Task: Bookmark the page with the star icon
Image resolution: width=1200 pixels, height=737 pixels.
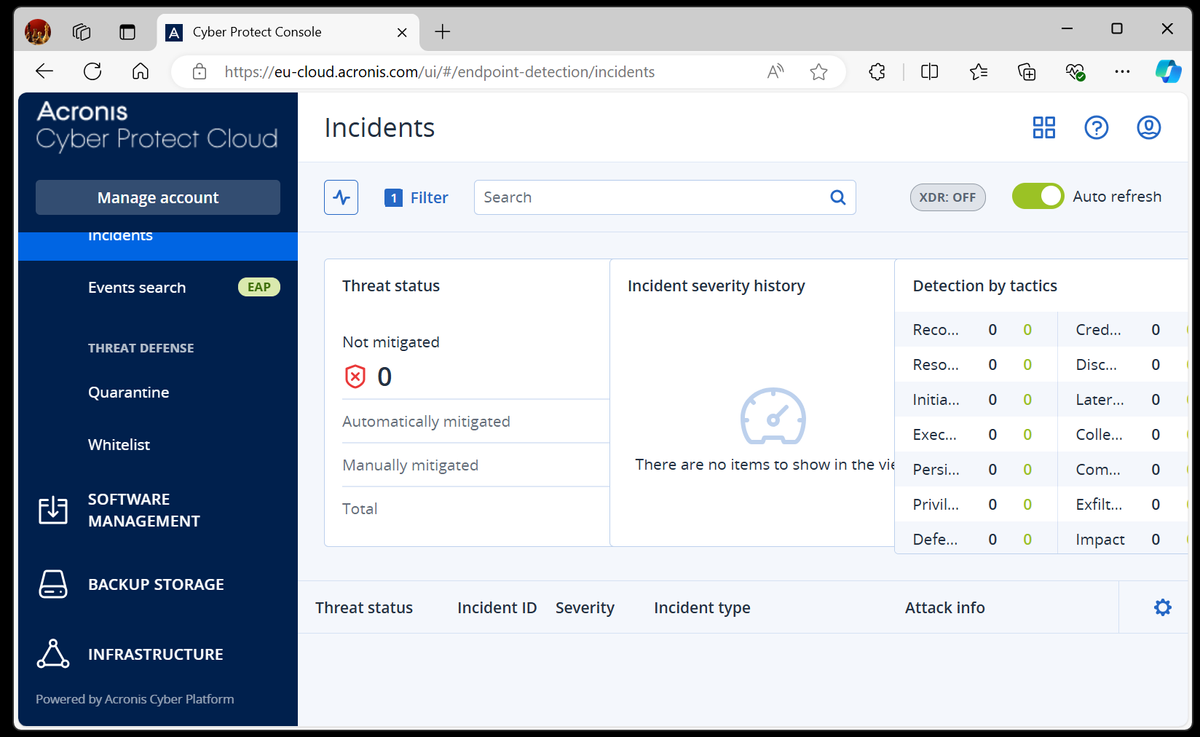Action: coord(819,71)
